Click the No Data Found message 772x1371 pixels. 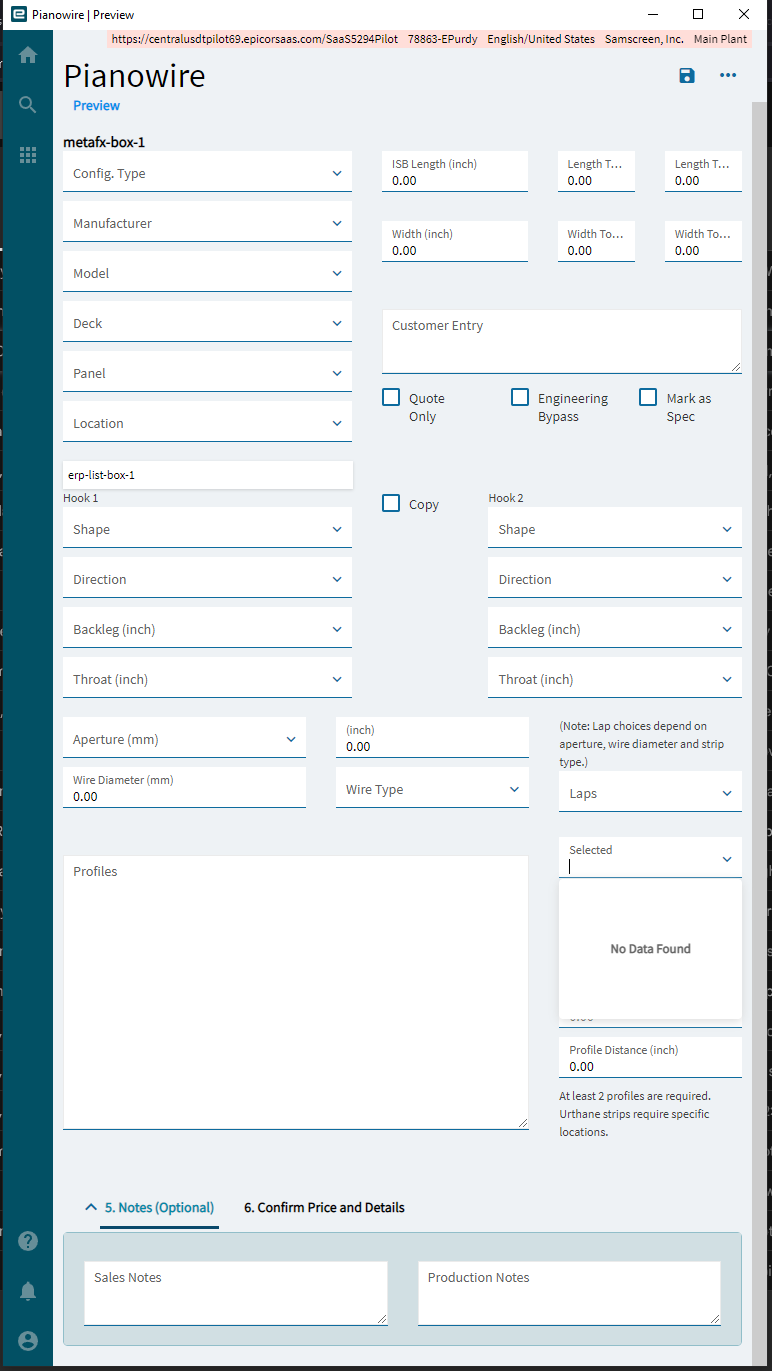(x=650, y=949)
